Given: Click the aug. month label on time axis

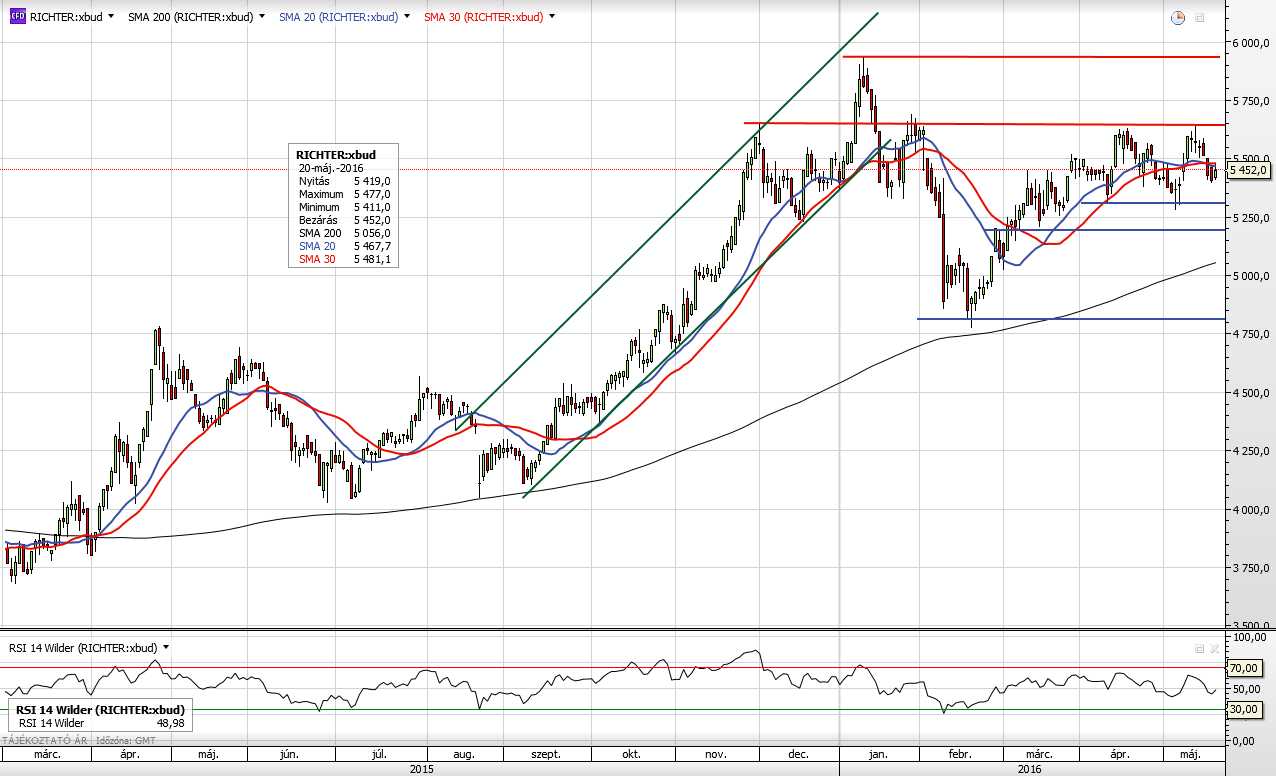Looking at the screenshot, I should click(x=464, y=755).
